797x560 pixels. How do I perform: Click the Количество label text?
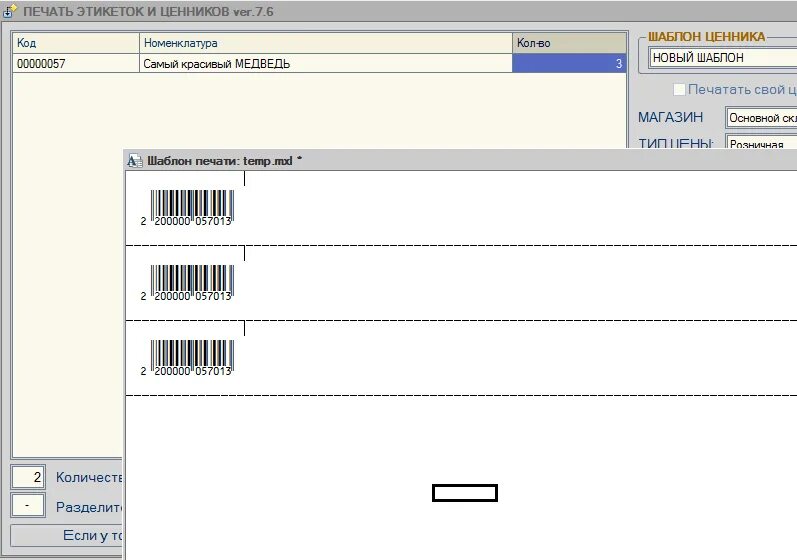click(89, 477)
